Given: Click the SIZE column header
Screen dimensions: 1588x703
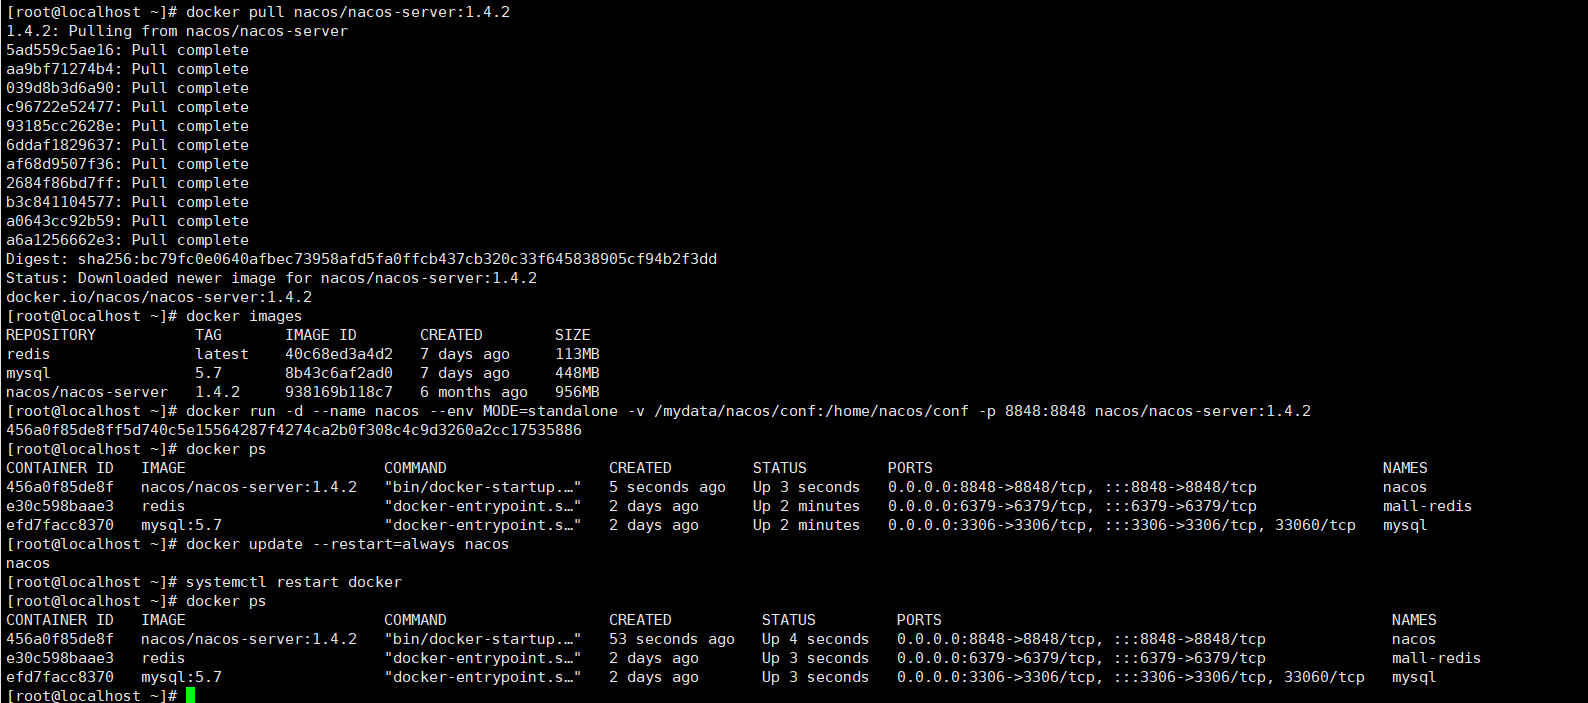Looking at the screenshot, I should click(573, 335).
